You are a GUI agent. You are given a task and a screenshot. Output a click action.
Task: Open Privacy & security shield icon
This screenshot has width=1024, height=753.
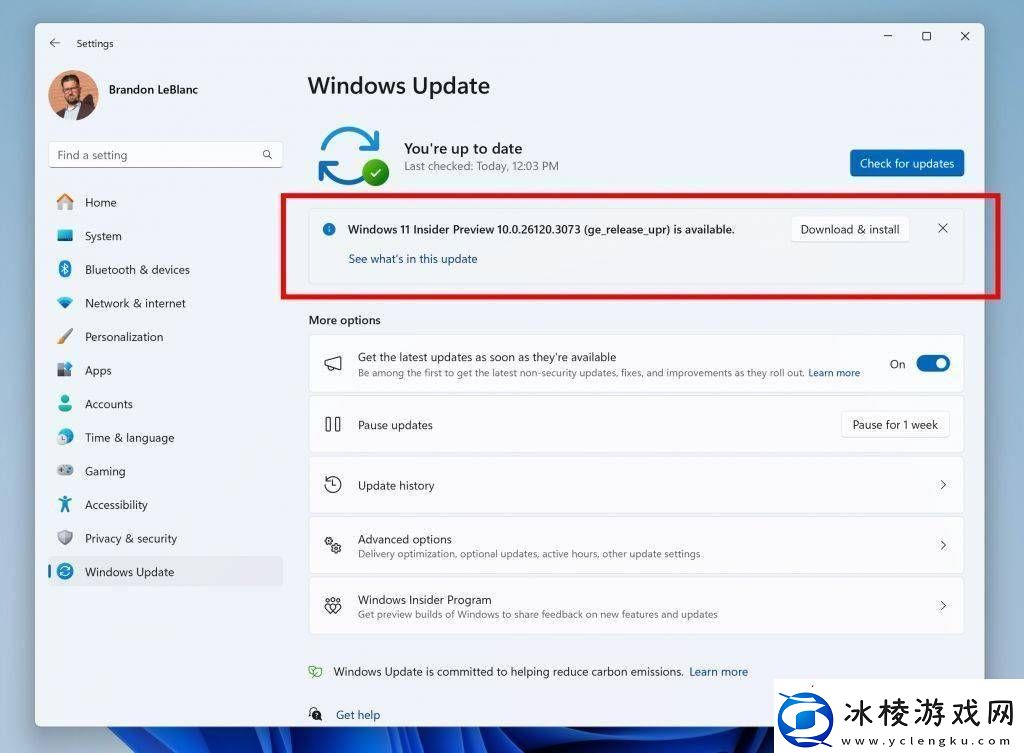tap(65, 538)
